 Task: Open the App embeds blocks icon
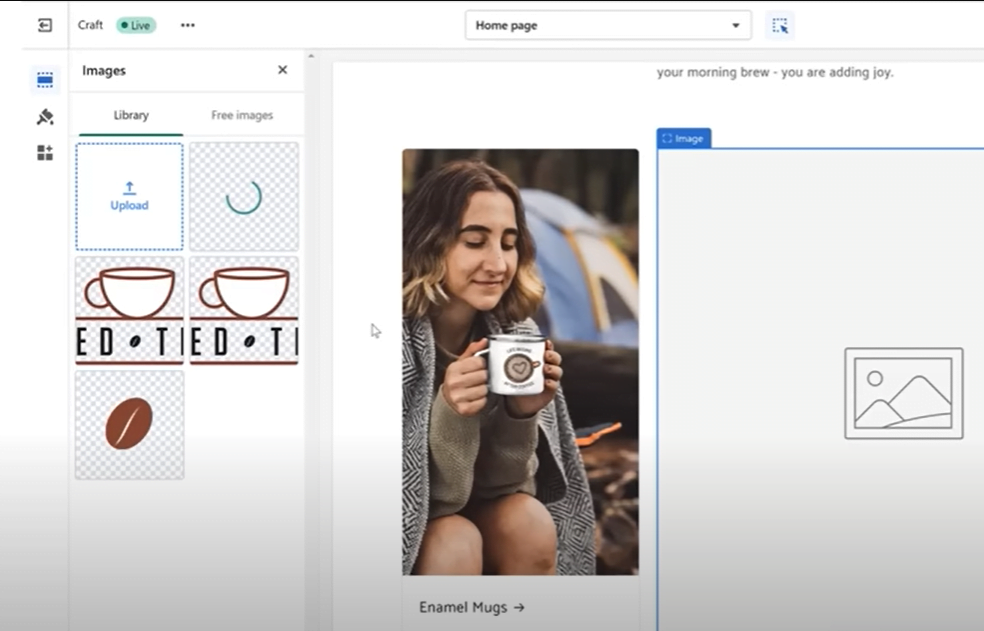[x=45, y=153]
